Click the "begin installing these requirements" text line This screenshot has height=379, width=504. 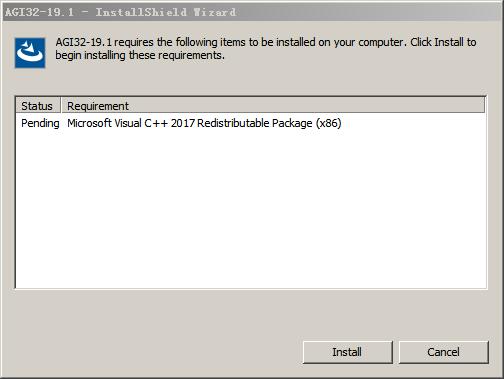coord(140,55)
